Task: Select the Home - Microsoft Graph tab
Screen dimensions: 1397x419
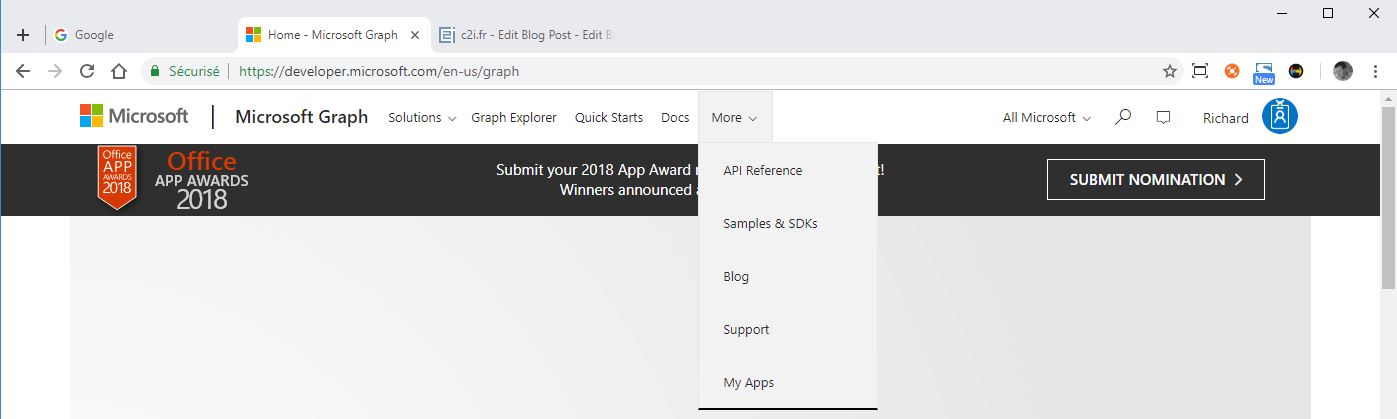Action: (x=333, y=35)
